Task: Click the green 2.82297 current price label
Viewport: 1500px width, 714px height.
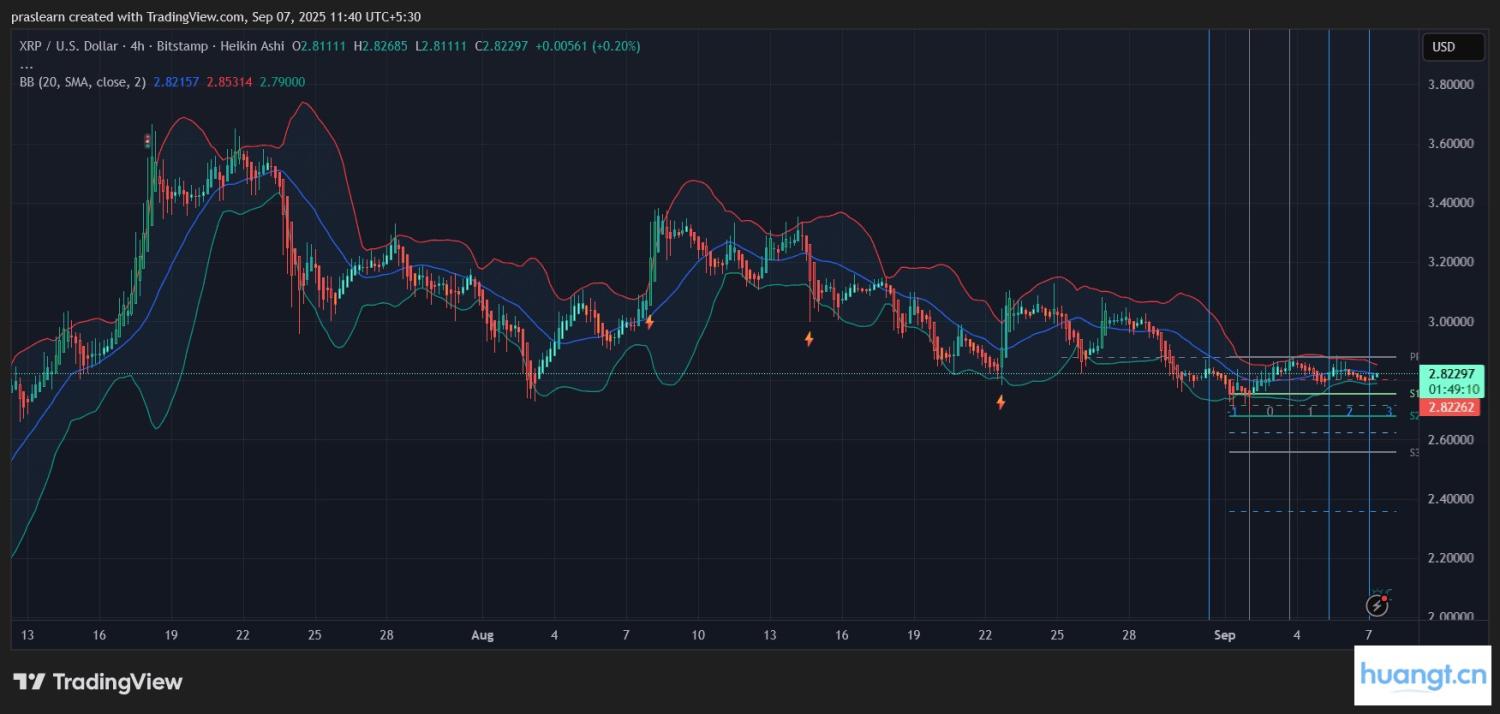Action: 1453,373
